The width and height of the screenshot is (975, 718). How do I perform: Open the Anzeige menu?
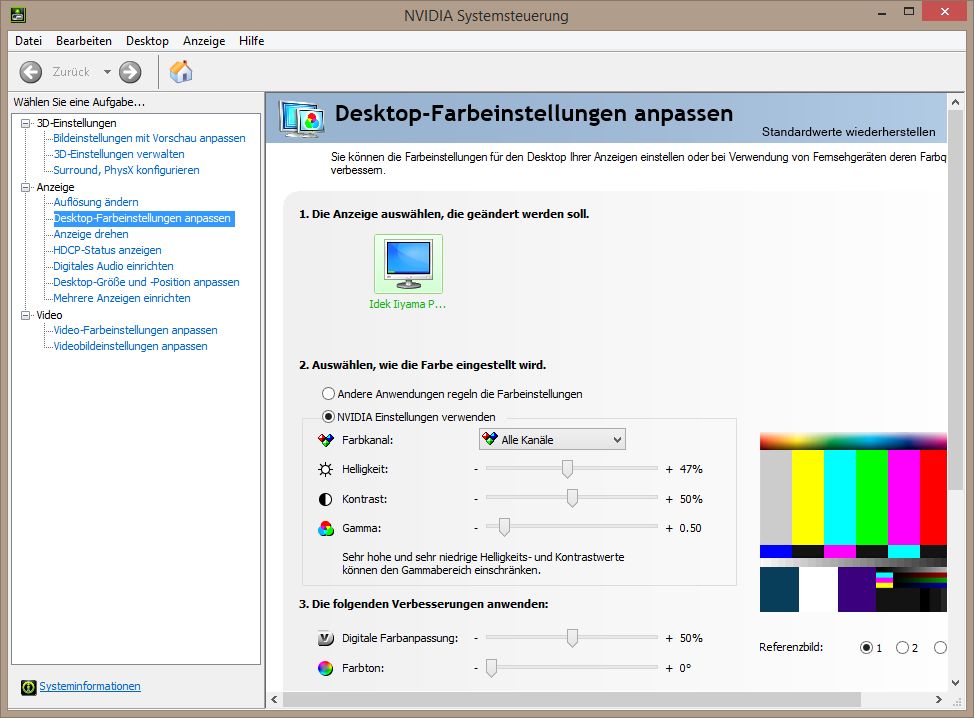point(204,41)
